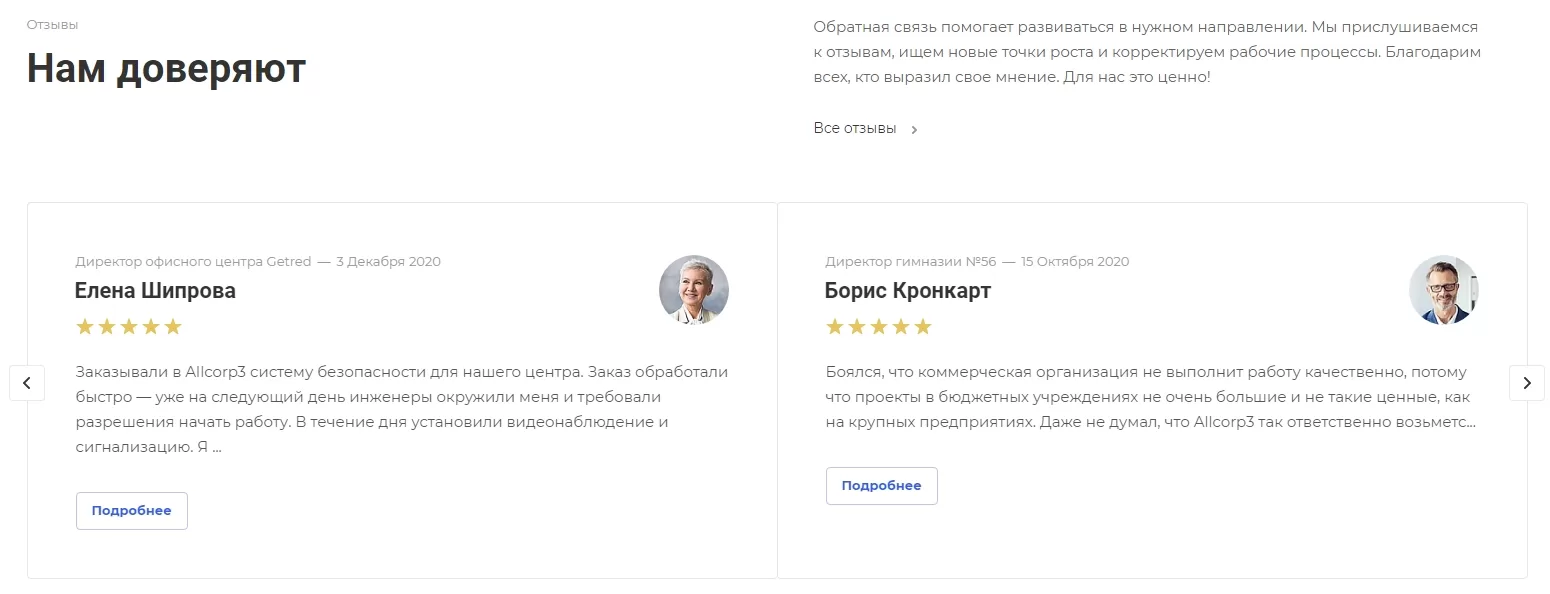Click Елена Шипрова's avatar photo

694,290
